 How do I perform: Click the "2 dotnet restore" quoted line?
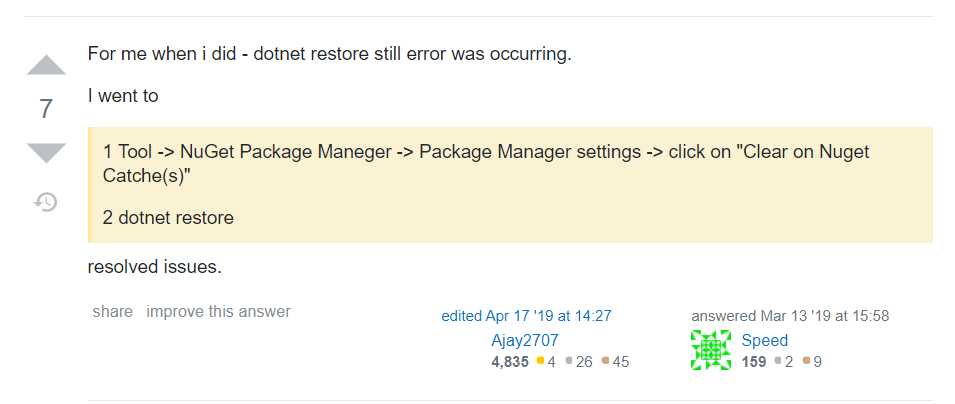coord(168,218)
